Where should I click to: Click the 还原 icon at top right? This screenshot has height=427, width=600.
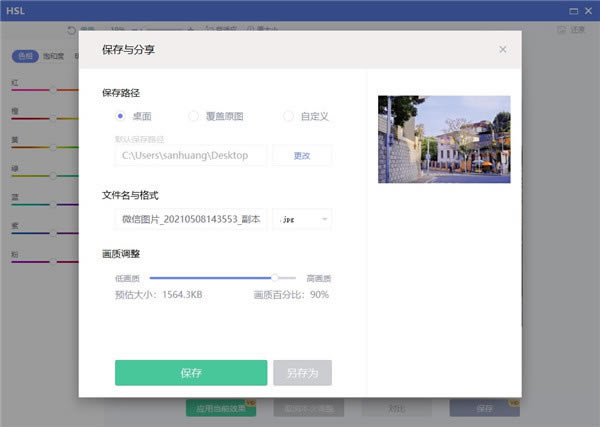[562, 29]
